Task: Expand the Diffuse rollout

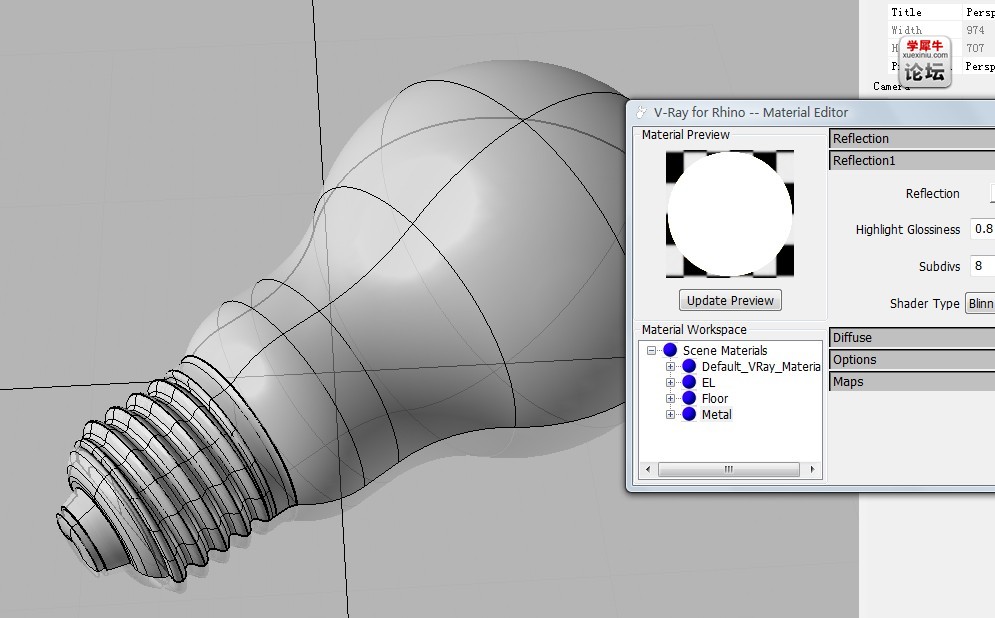Action: (x=912, y=338)
